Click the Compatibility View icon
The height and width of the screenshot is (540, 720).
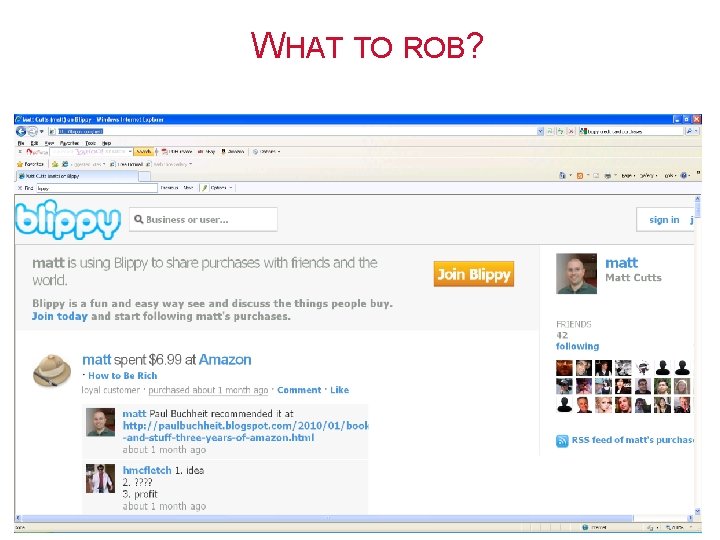(x=550, y=131)
